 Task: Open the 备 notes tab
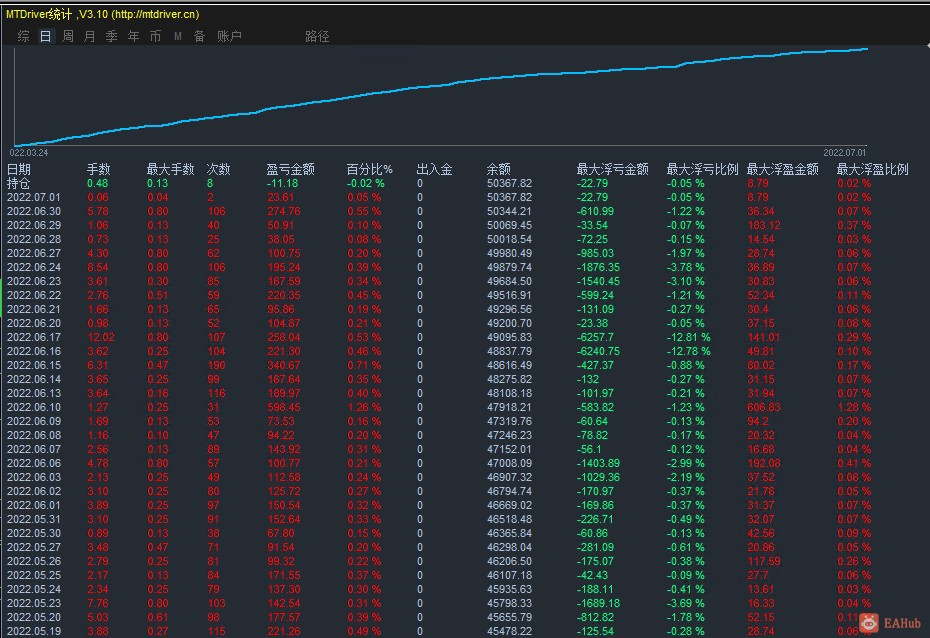pos(199,36)
